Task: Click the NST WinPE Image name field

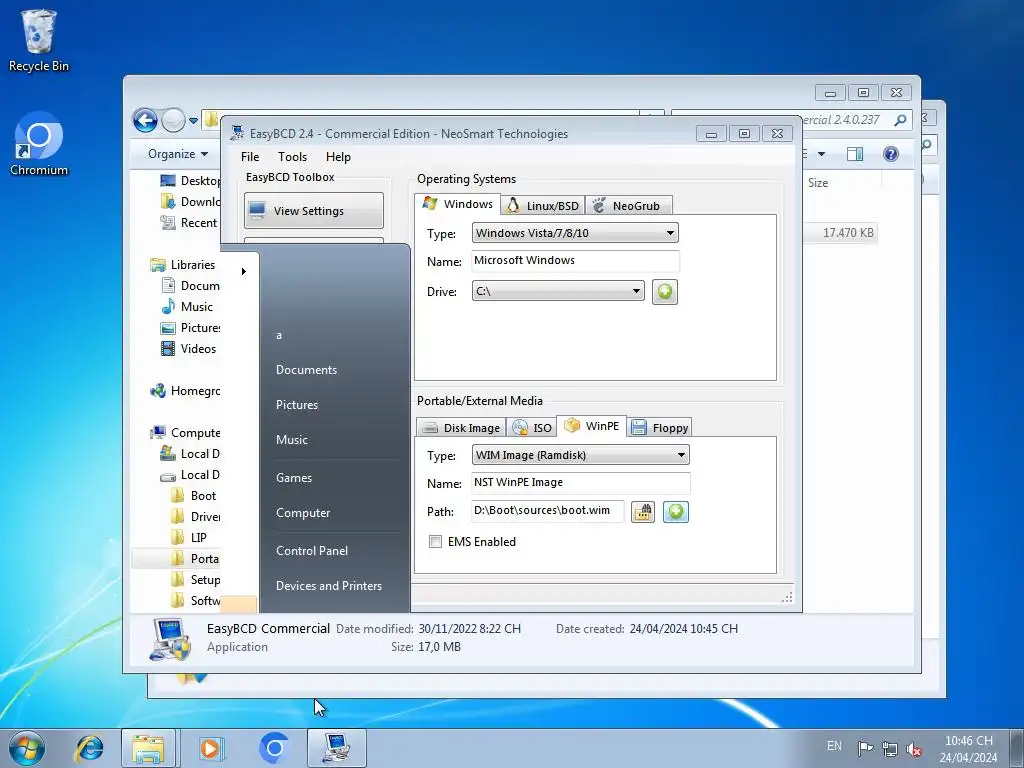Action: point(581,483)
